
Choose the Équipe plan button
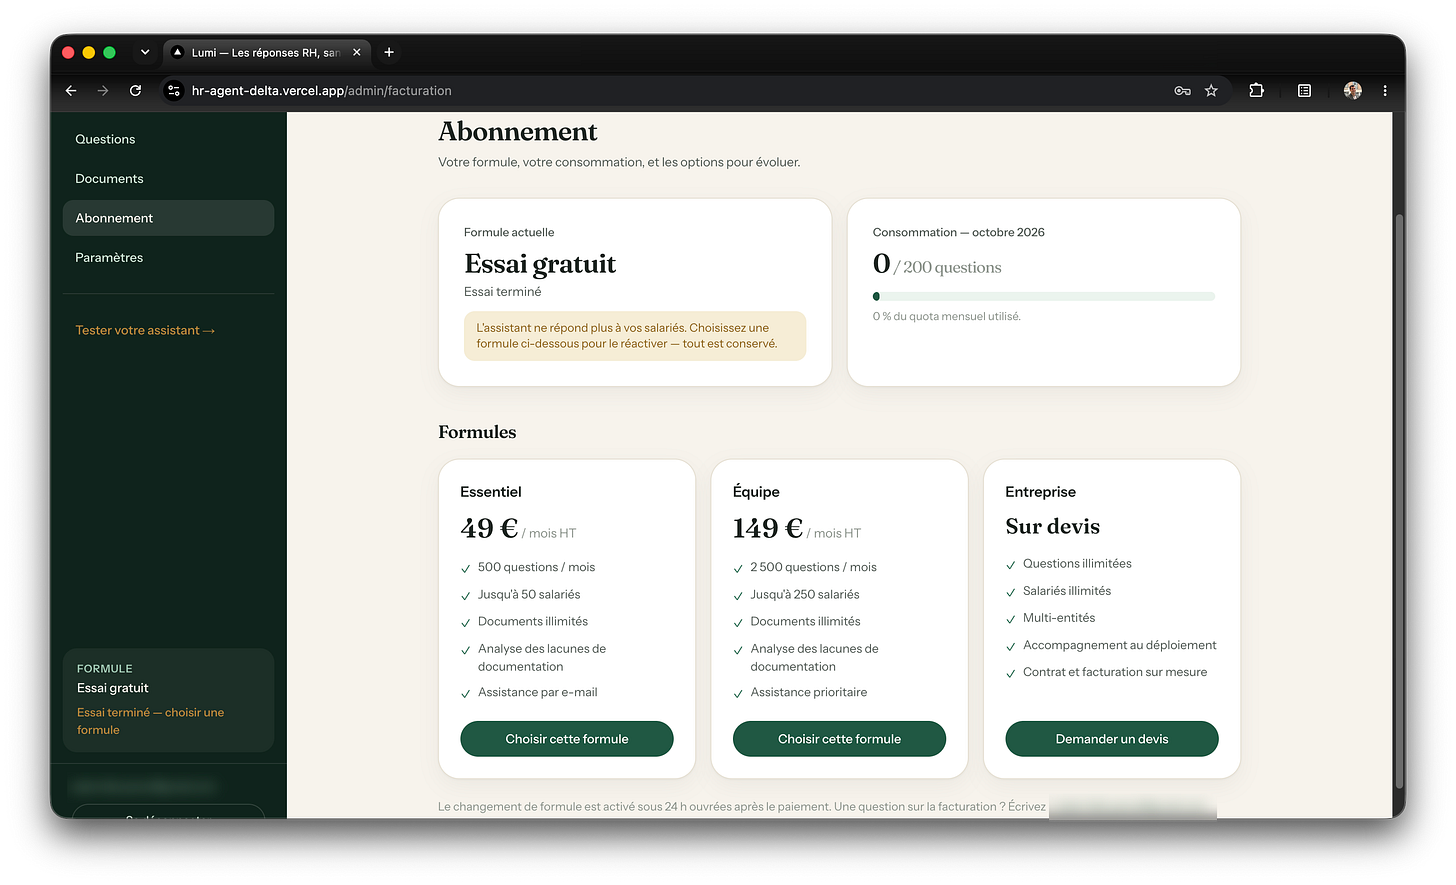(839, 739)
